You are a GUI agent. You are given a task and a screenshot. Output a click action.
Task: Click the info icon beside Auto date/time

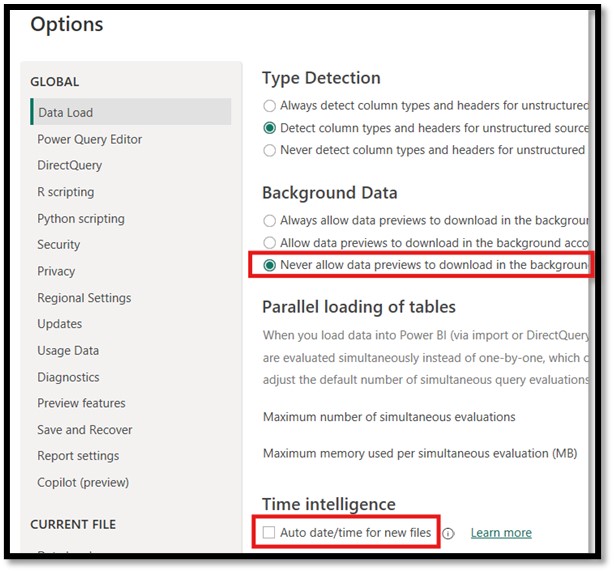pos(448,533)
